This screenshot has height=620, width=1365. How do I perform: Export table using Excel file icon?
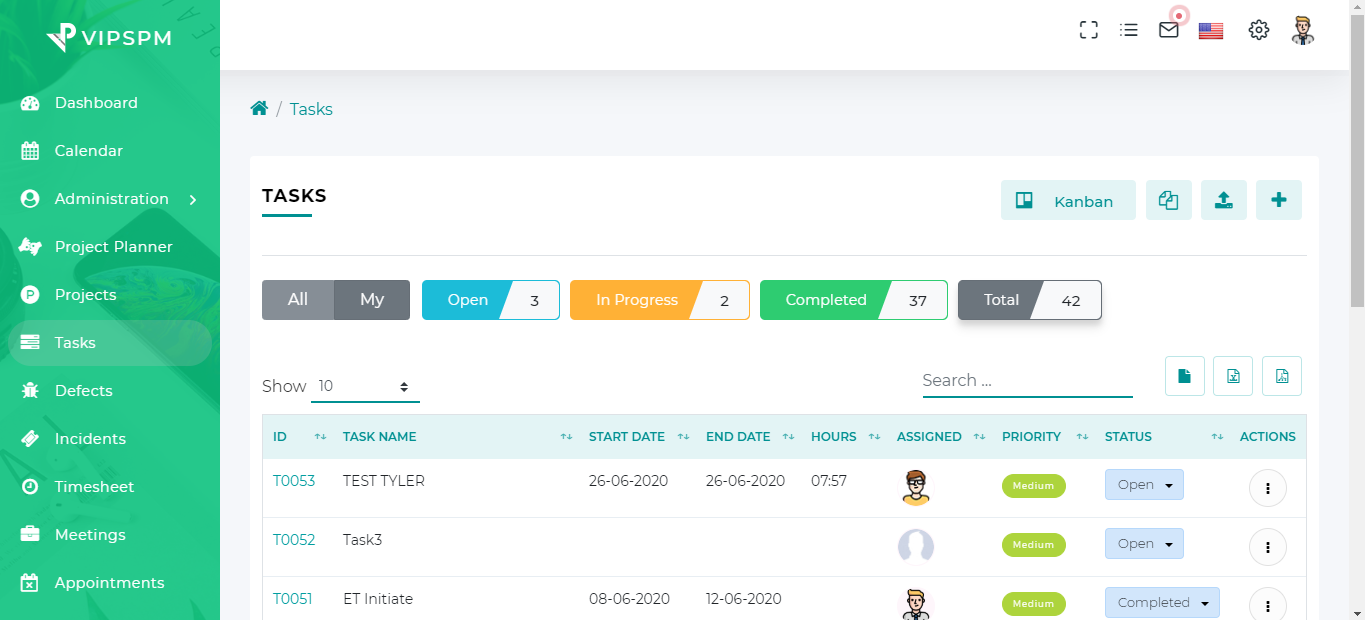pyautogui.click(x=1233, y=376)
